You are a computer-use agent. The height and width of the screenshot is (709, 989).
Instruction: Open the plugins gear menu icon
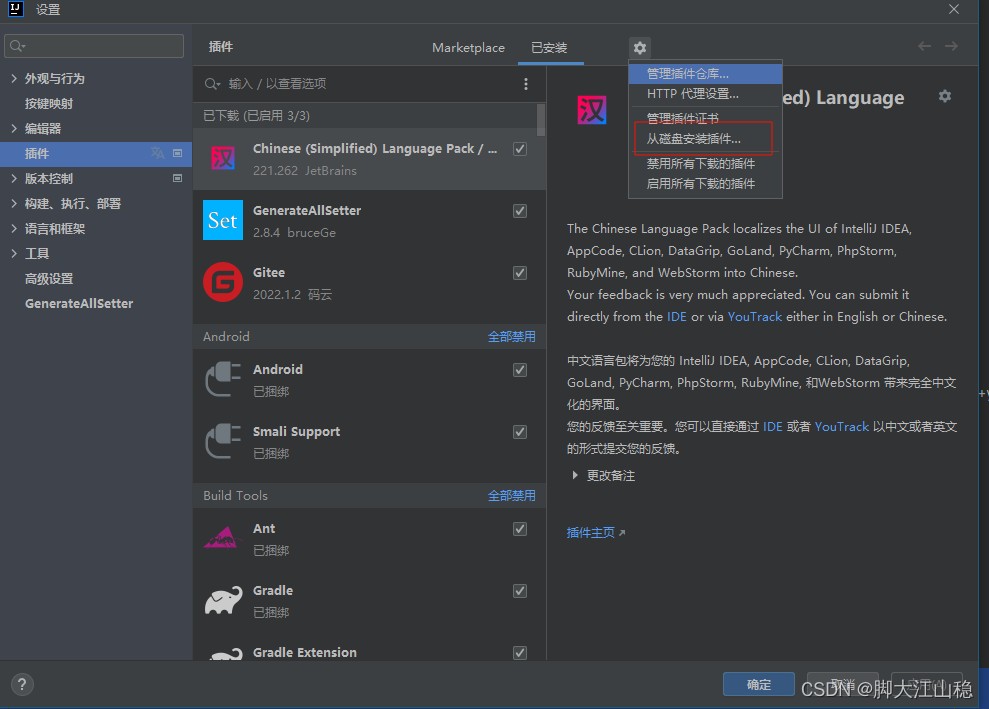point(640,47)
